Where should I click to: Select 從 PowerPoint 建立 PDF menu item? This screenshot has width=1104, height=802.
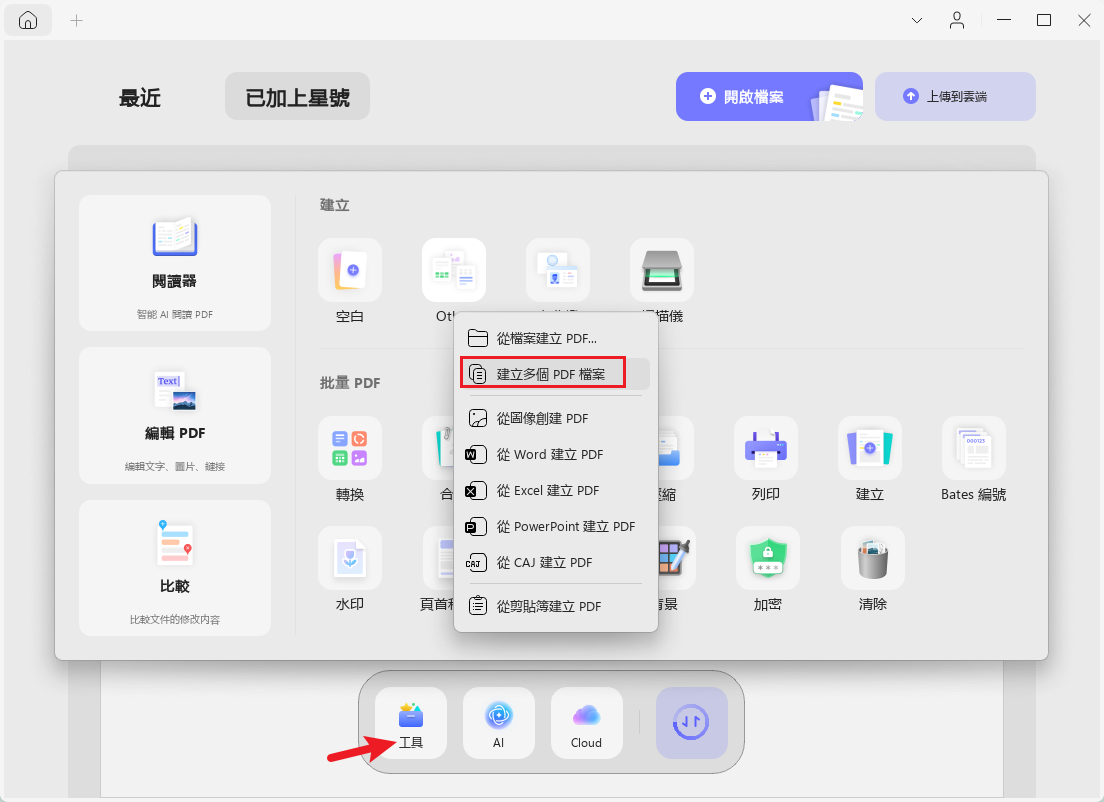click(556, 526)
